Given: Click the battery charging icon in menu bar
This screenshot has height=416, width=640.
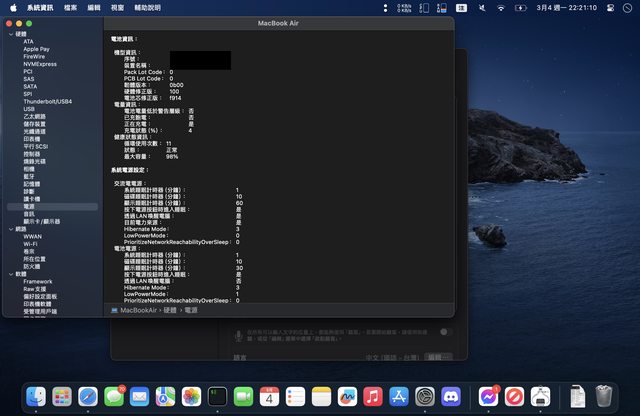Looking at the screenshot, I should coord(520,8).
